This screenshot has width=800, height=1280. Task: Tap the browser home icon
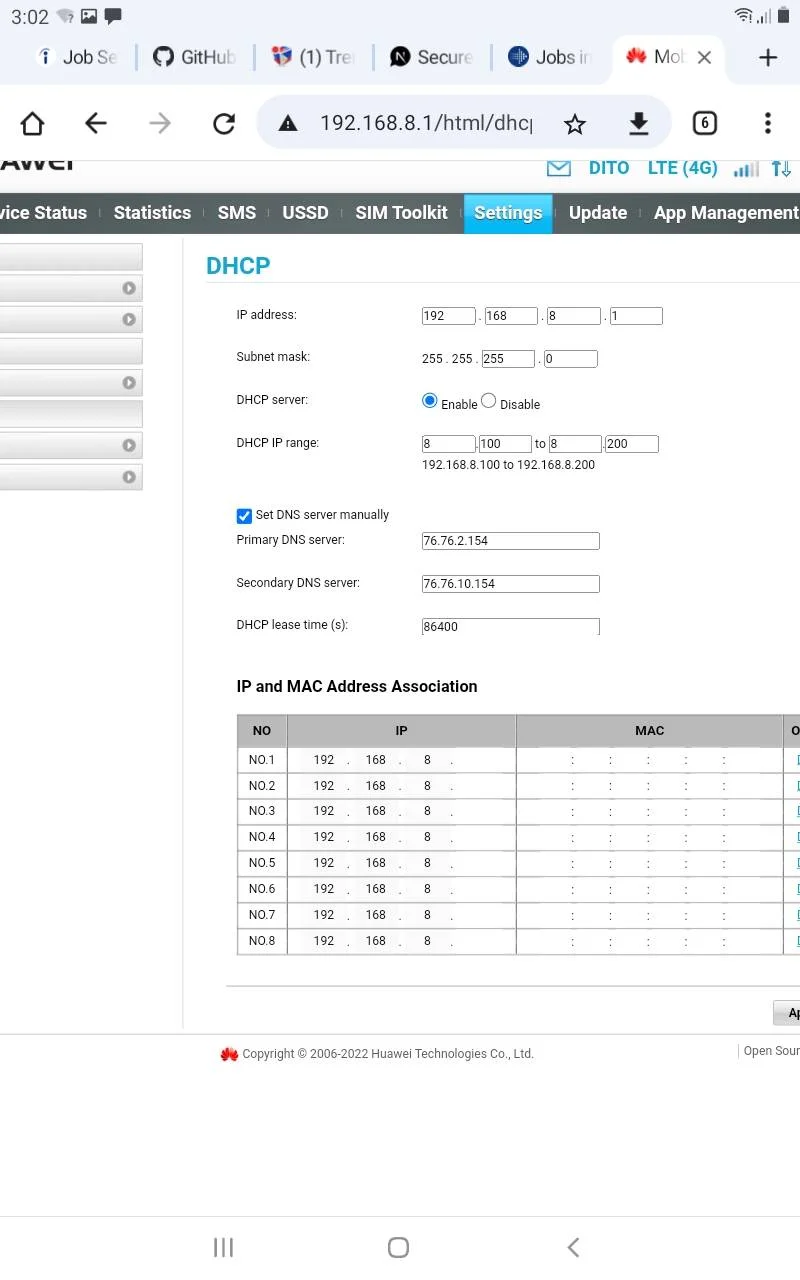pyautogui.click(x=32, y=123)
